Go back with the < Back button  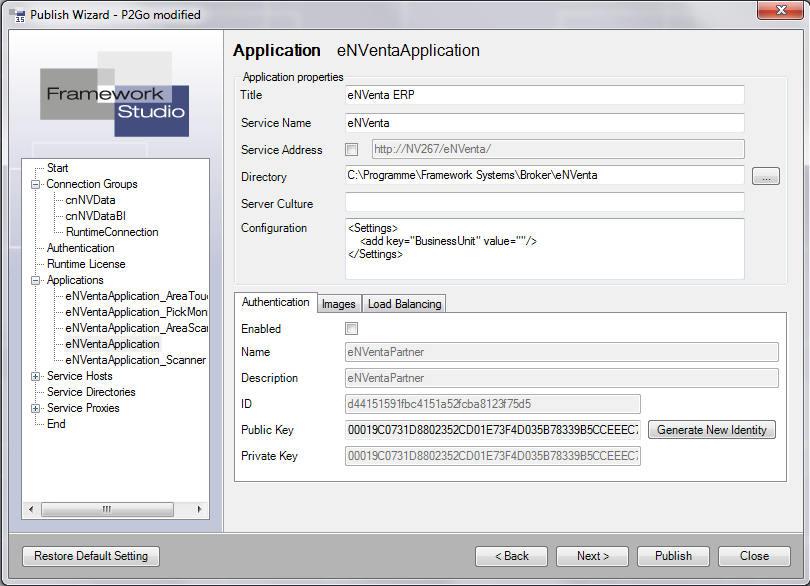(511, 556)
